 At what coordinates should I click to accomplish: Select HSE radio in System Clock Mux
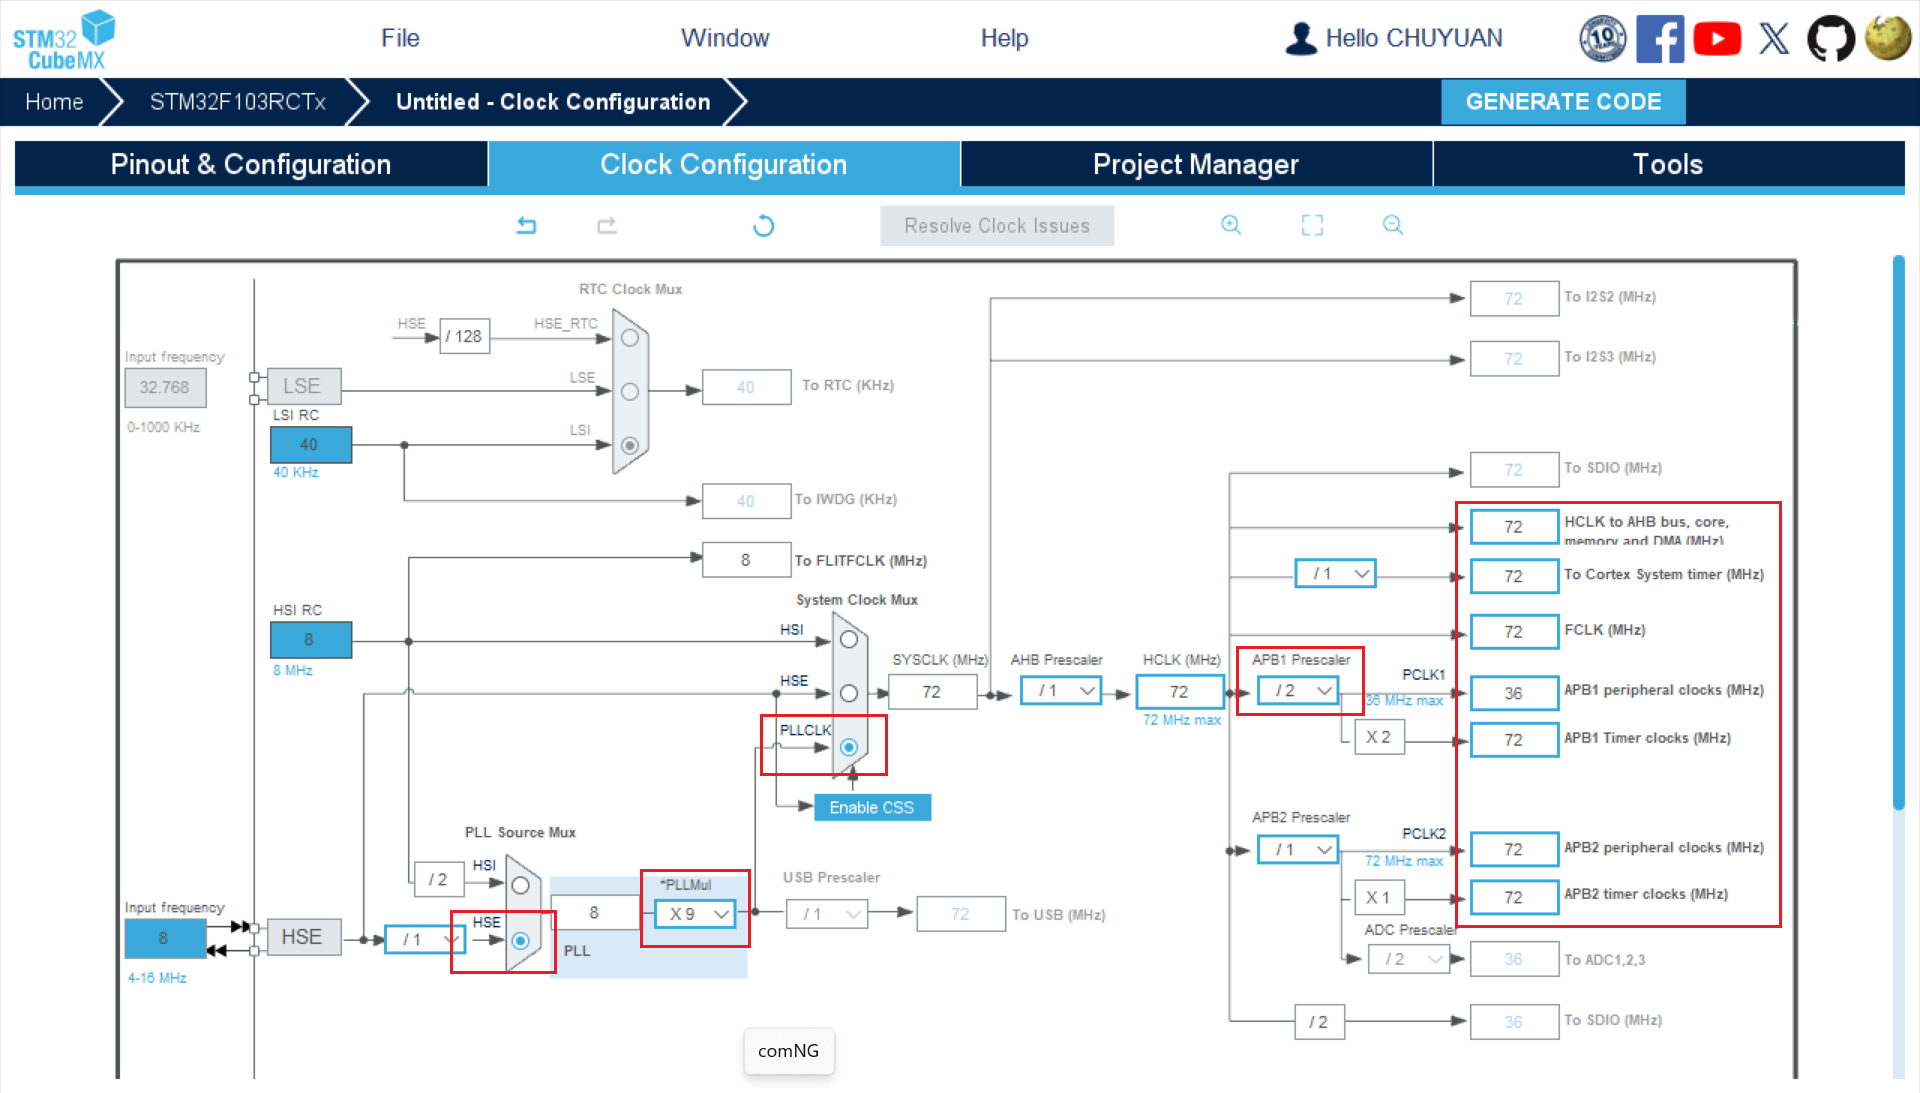tap(849, 693)
